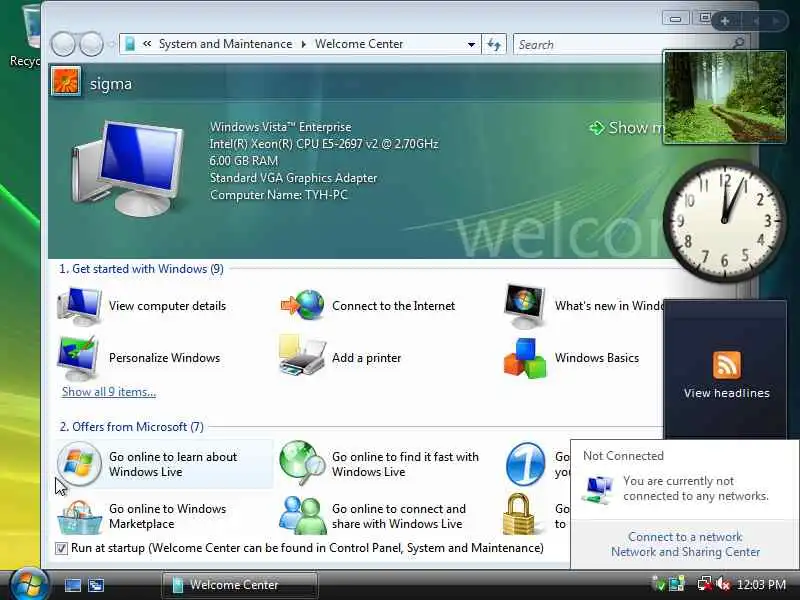This screenshot has height=600, width=800.
Task: Open the Windows Start orb
Action: click(29, 585)
